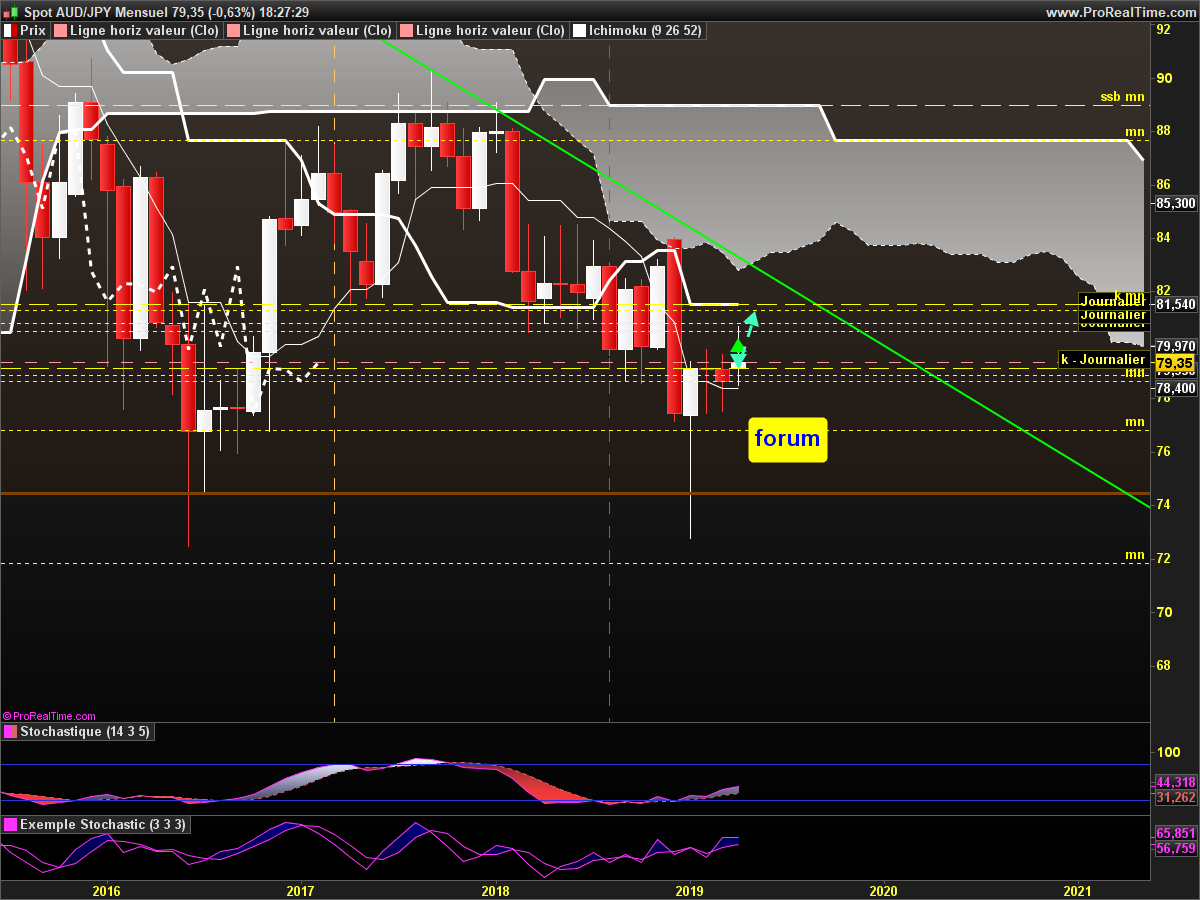The width and height of the screenshot is (1200, 900).
Task: Click the highlighted 79,35 current price tag
Action: [x=1175, y=362]
